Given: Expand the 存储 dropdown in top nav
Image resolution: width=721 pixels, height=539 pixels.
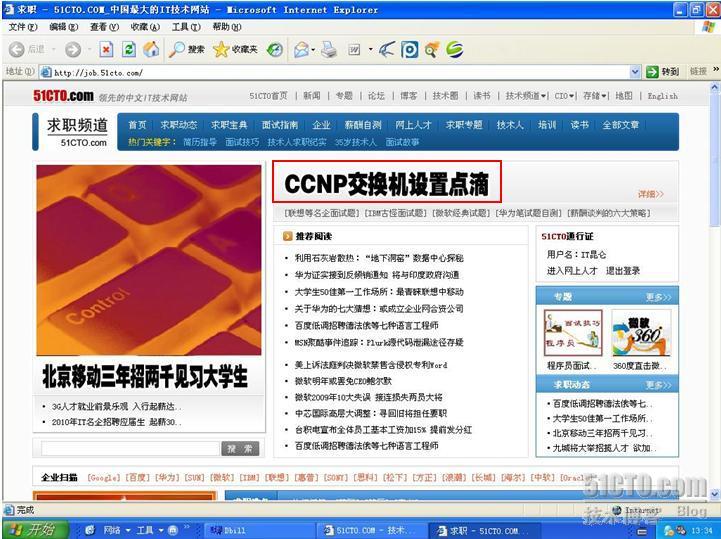Looking at the screenshot, I should pos(604,96).
